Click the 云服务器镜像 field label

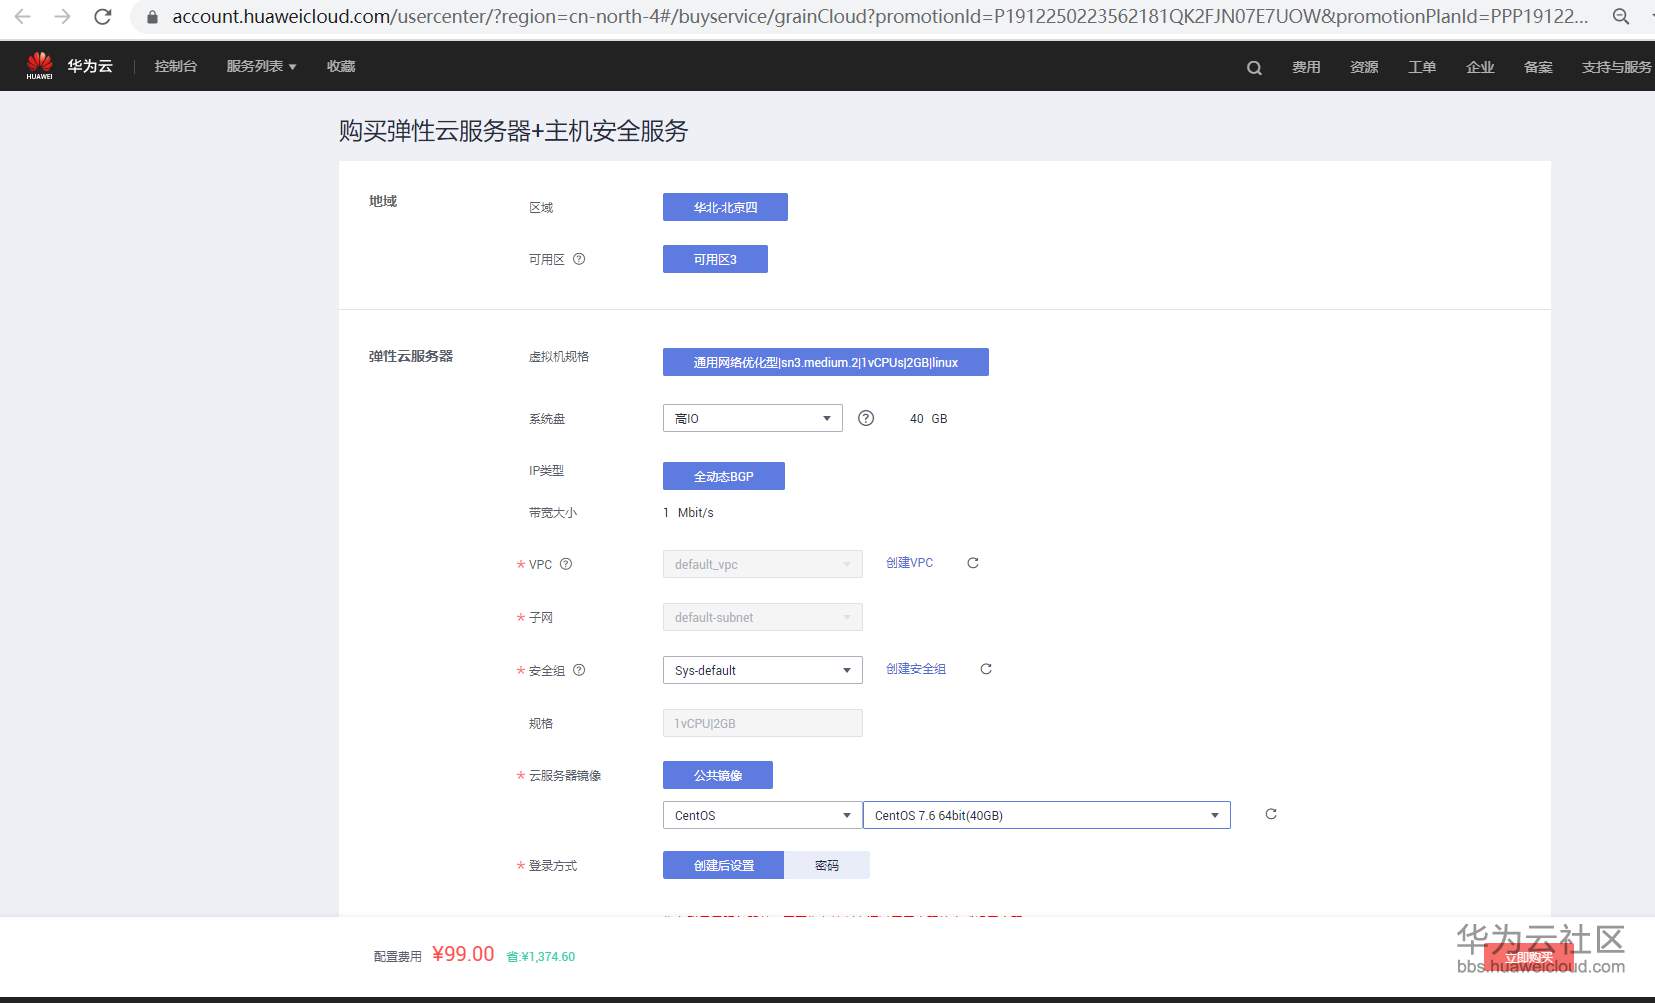[565, 776]
